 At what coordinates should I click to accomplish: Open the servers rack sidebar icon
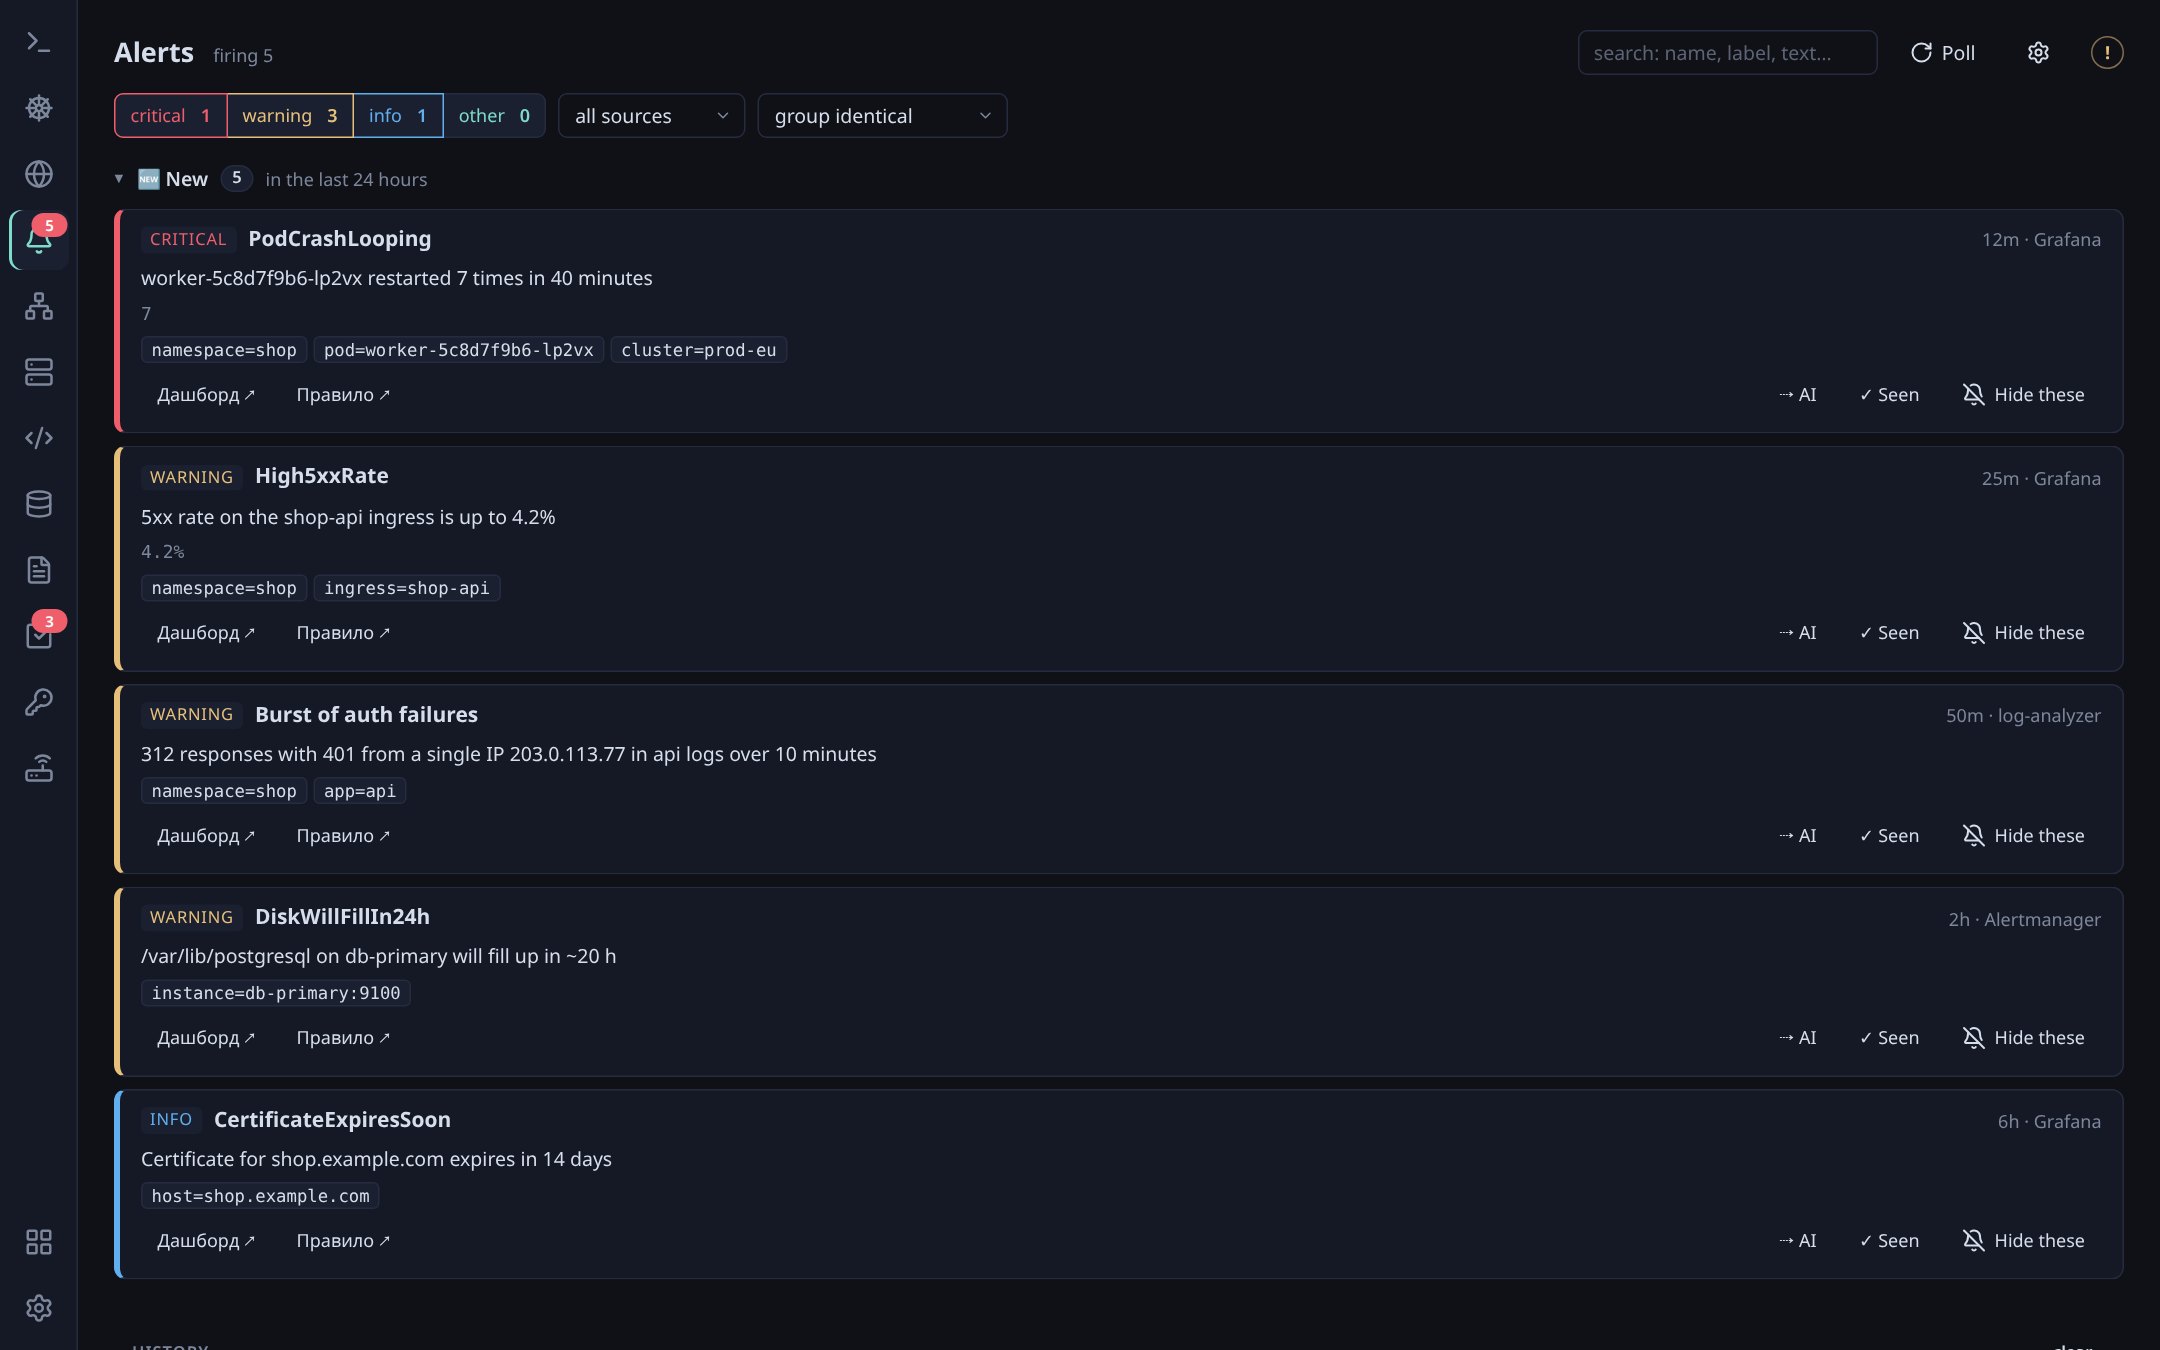point(38,372)
